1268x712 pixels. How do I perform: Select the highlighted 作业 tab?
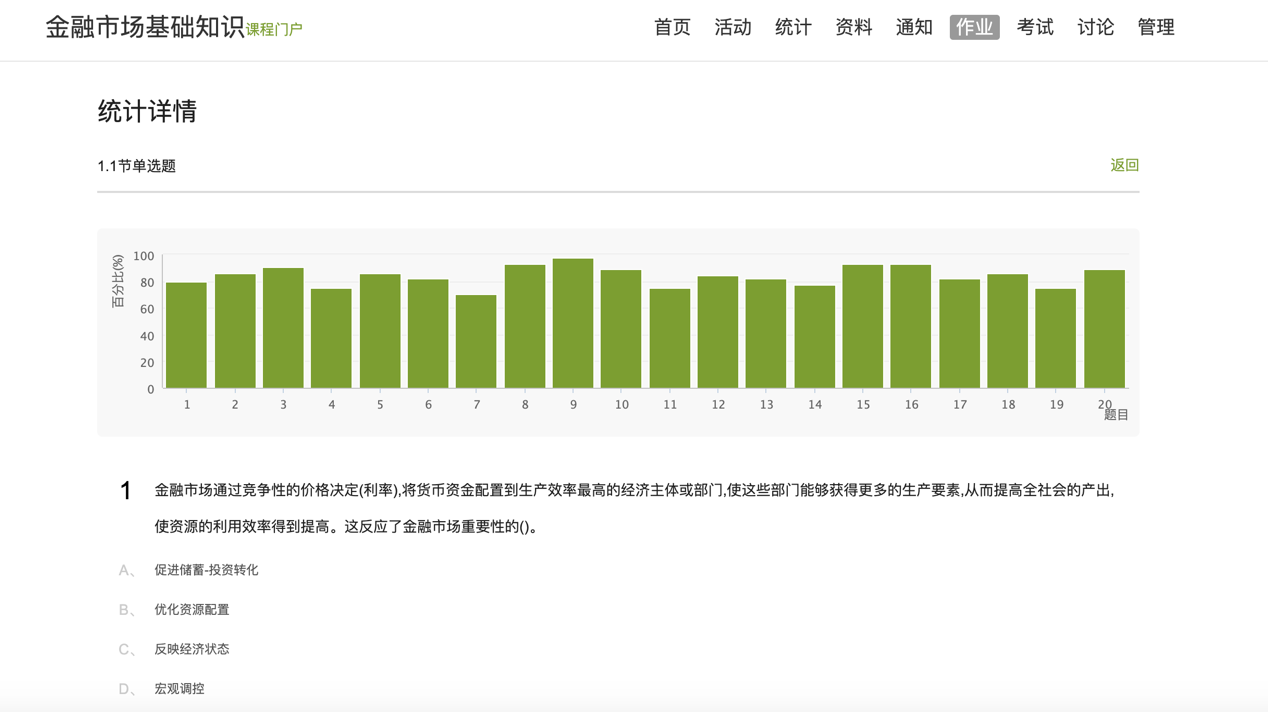coord(974,28)
